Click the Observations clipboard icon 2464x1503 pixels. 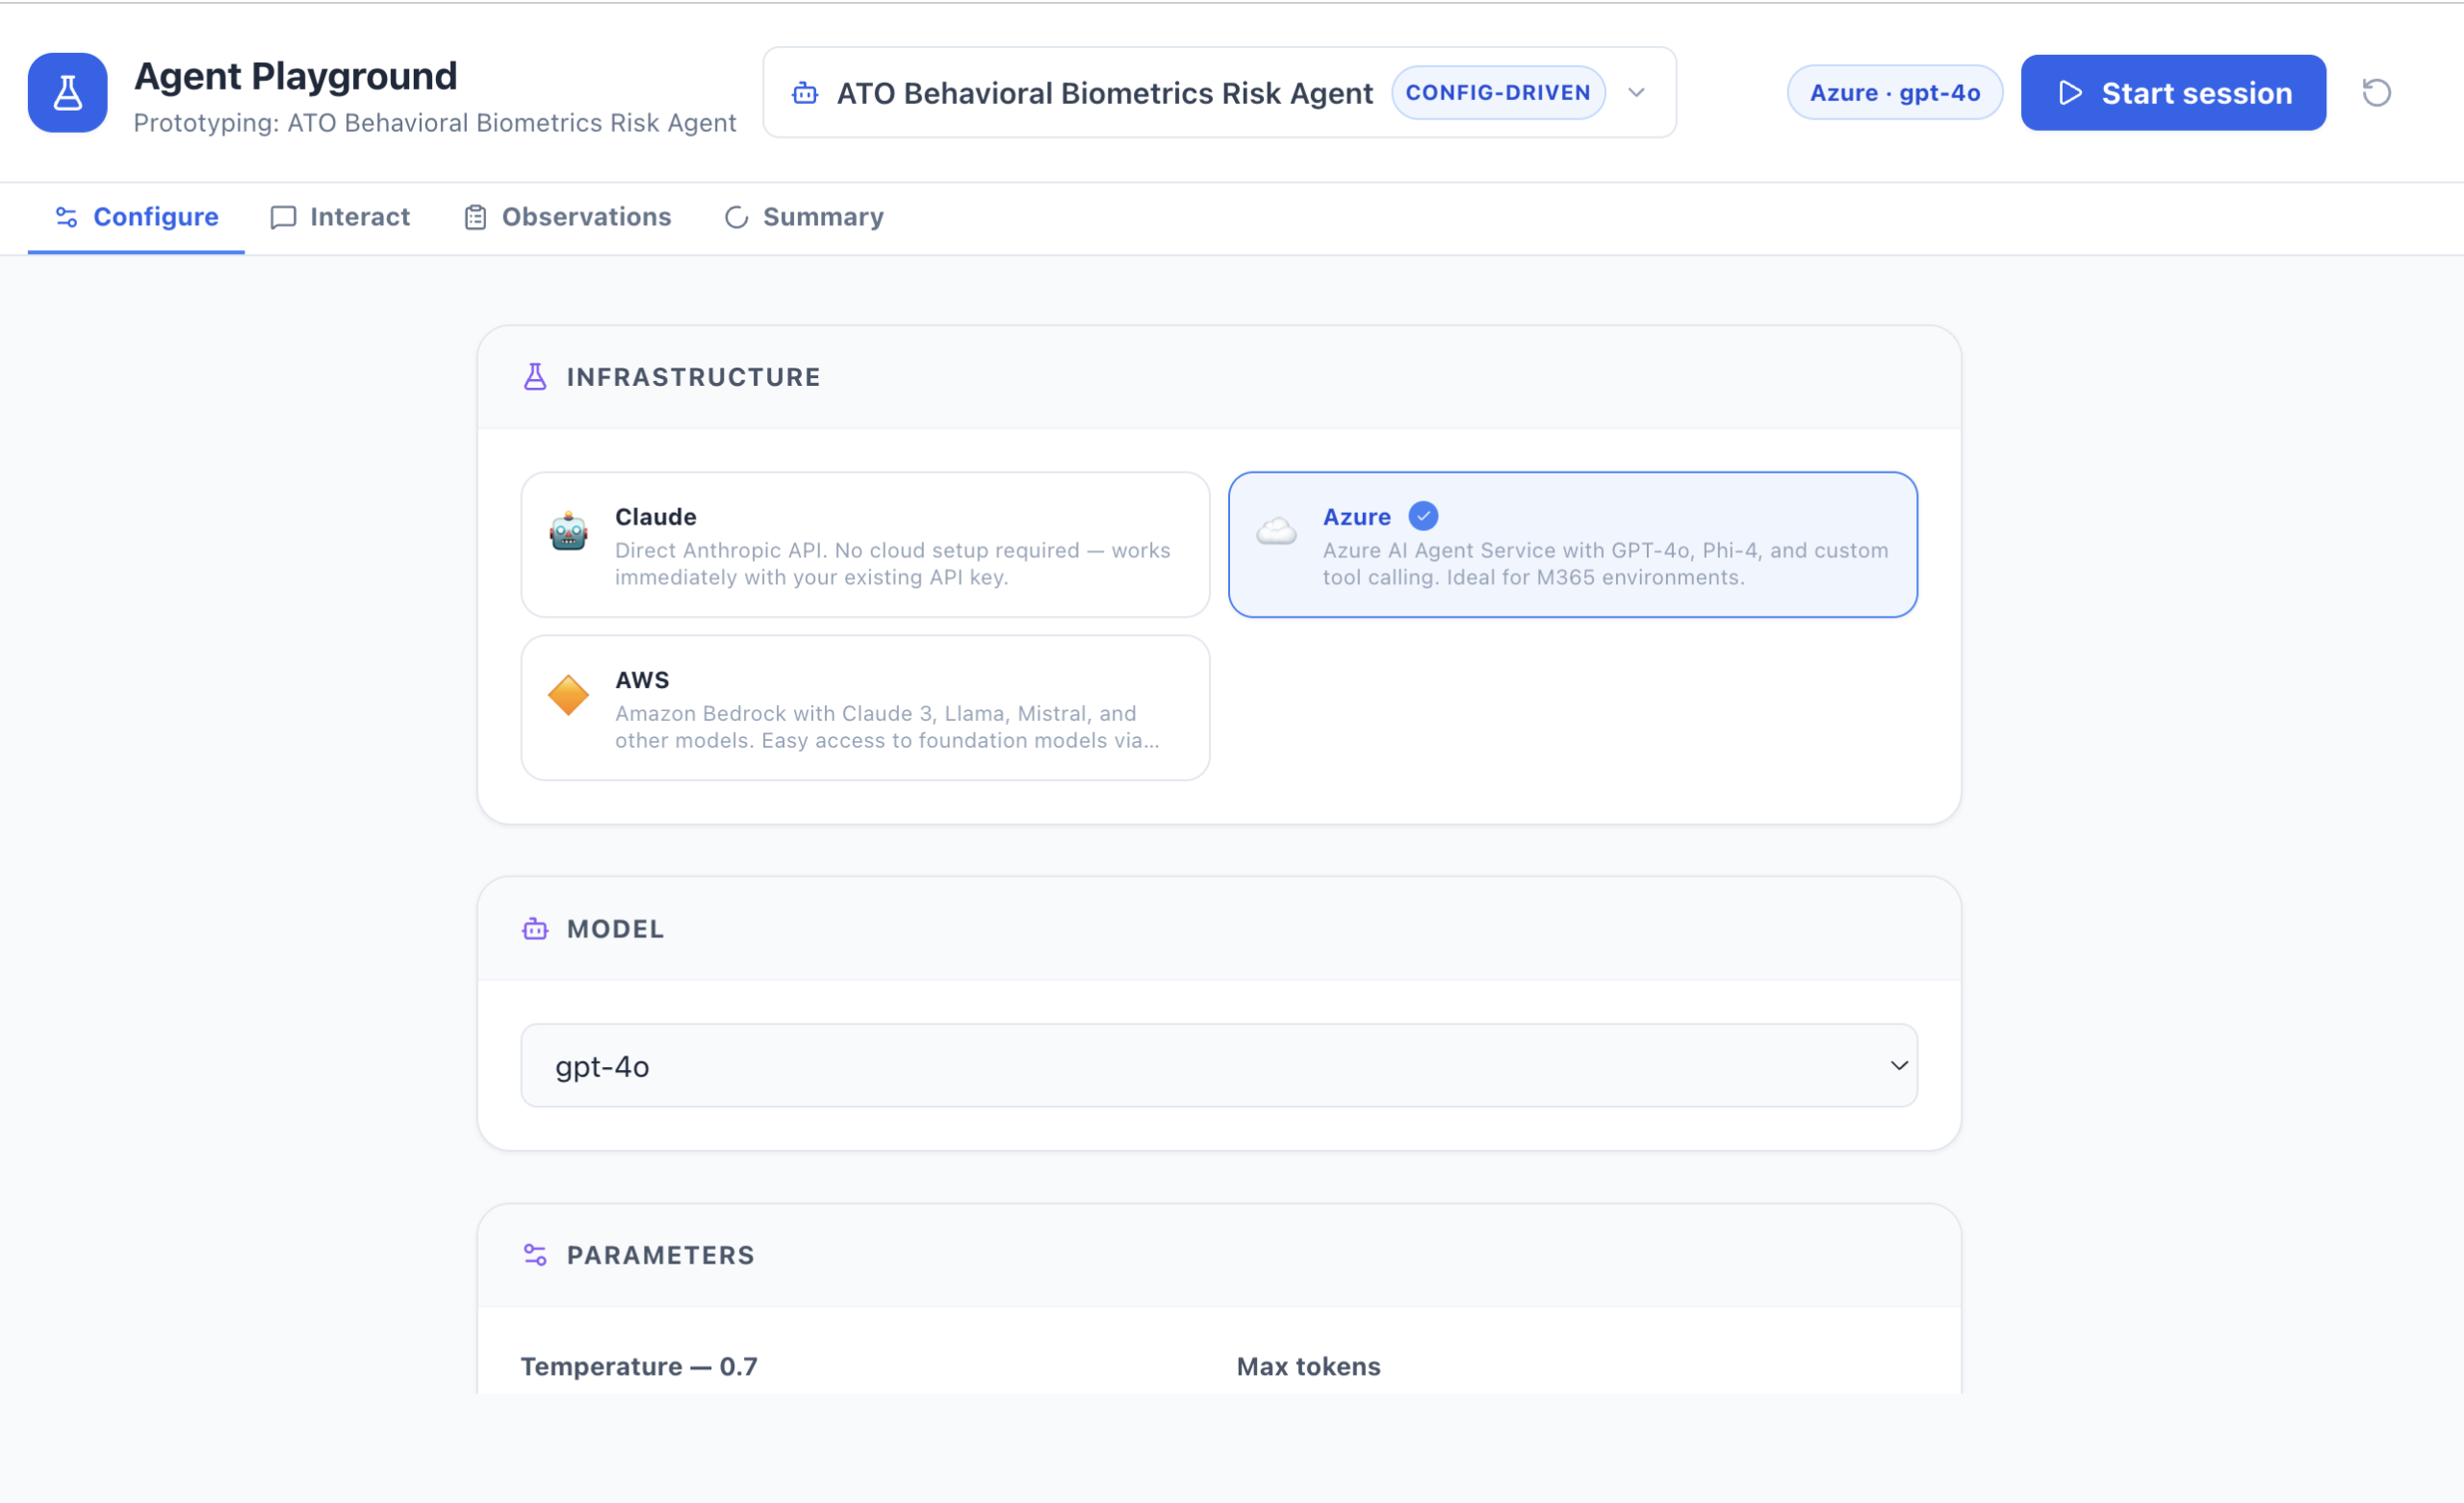(x=475, y=217)
